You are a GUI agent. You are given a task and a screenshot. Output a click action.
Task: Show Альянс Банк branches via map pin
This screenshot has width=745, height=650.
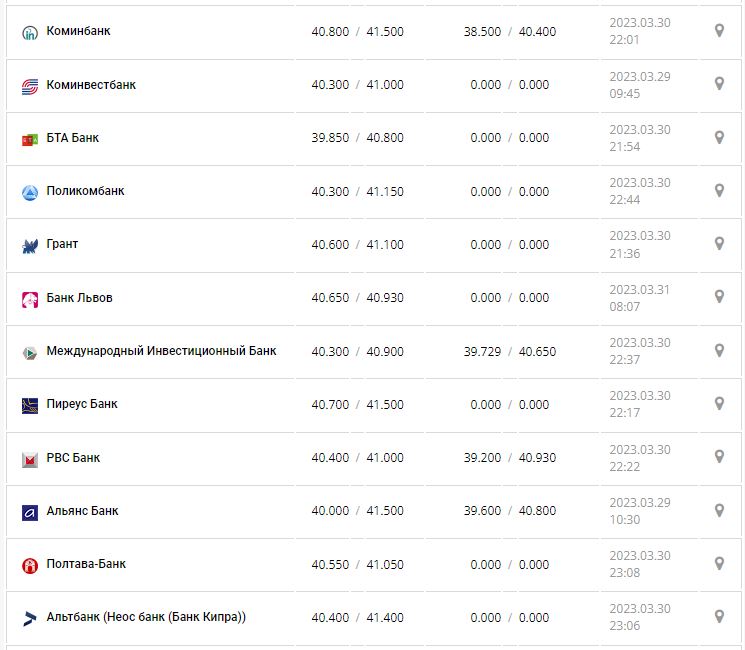(x=718, y=510)
